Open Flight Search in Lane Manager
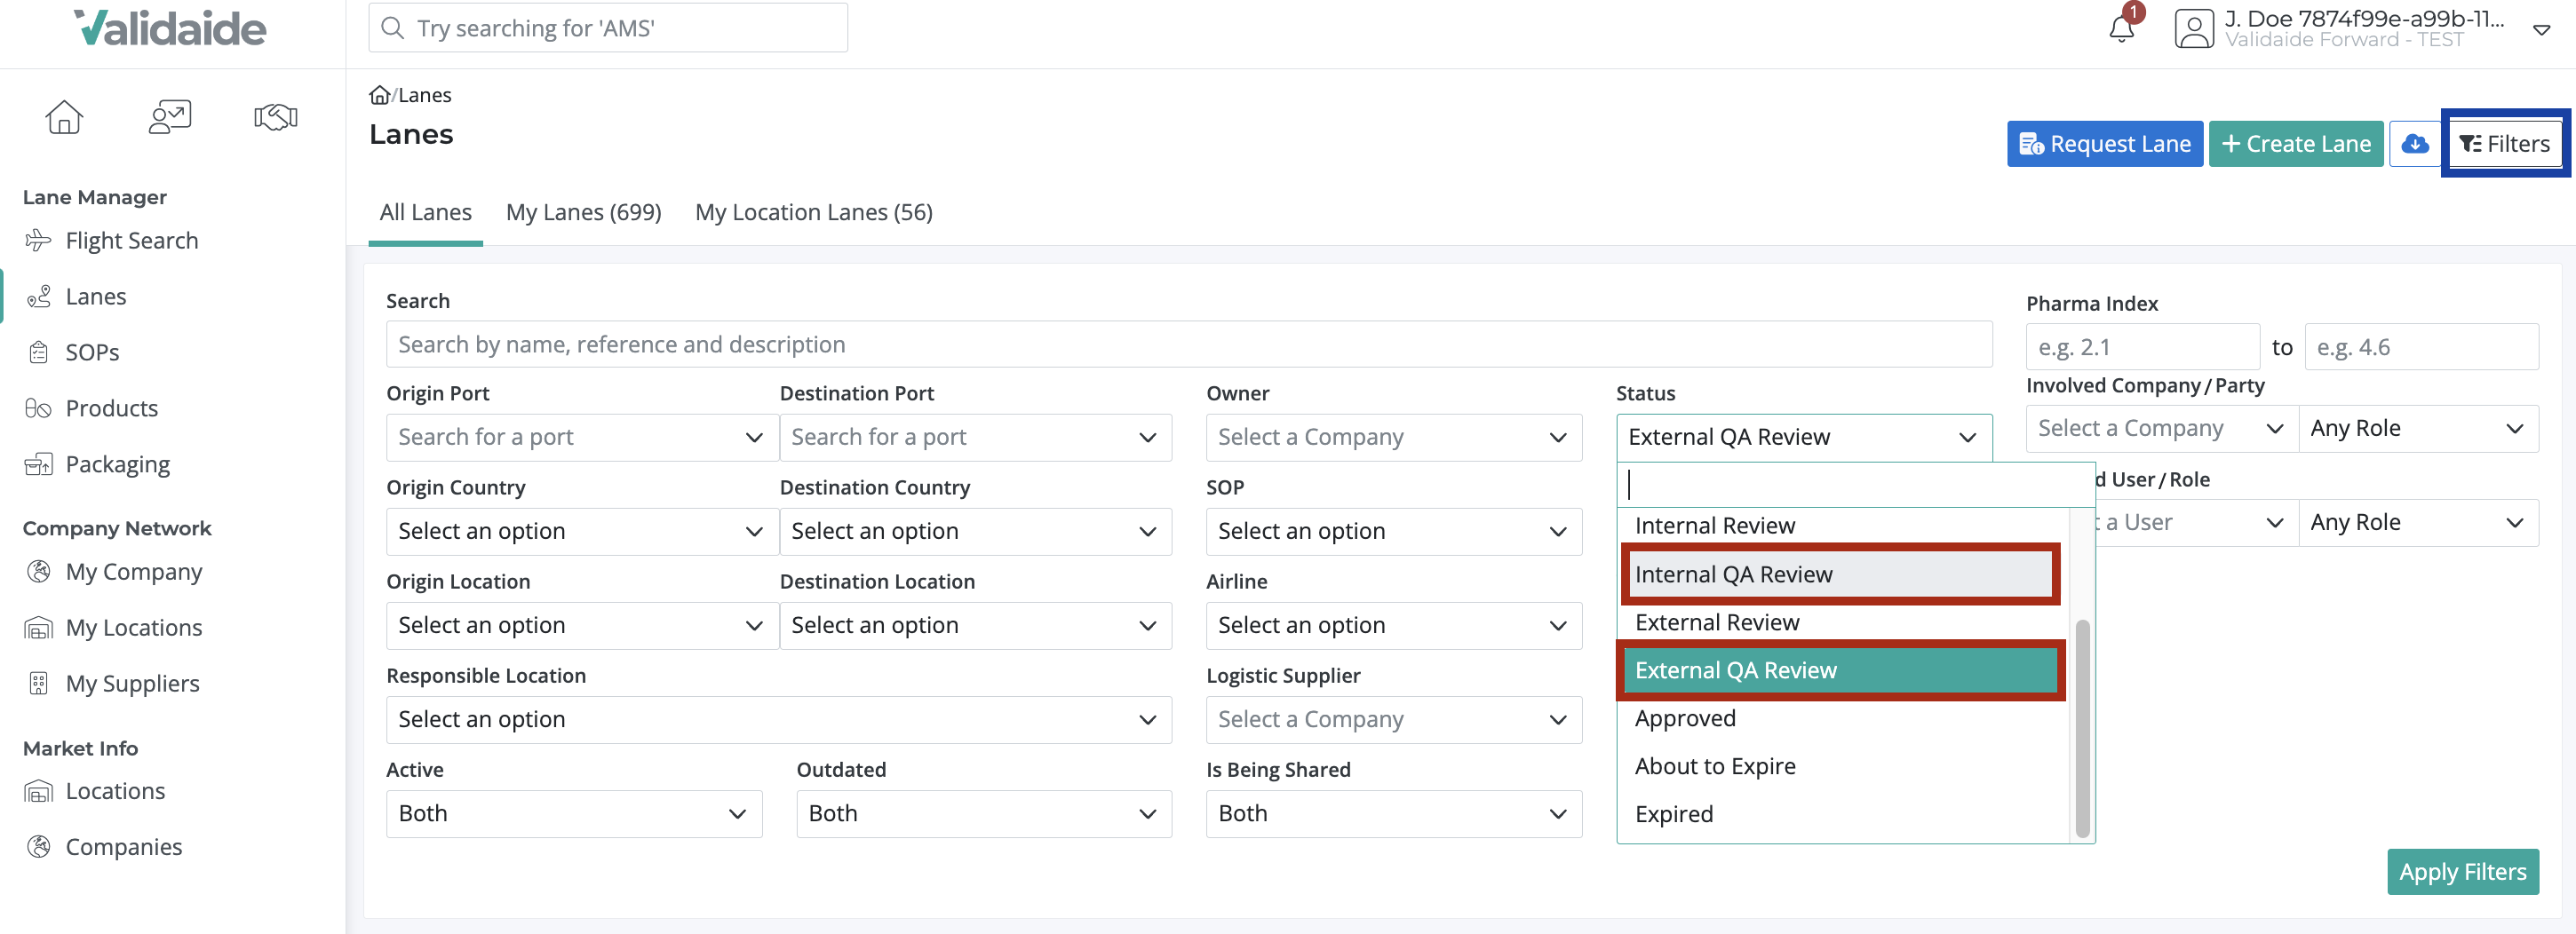Screen dimensions: 2576x934 point(131,241)
